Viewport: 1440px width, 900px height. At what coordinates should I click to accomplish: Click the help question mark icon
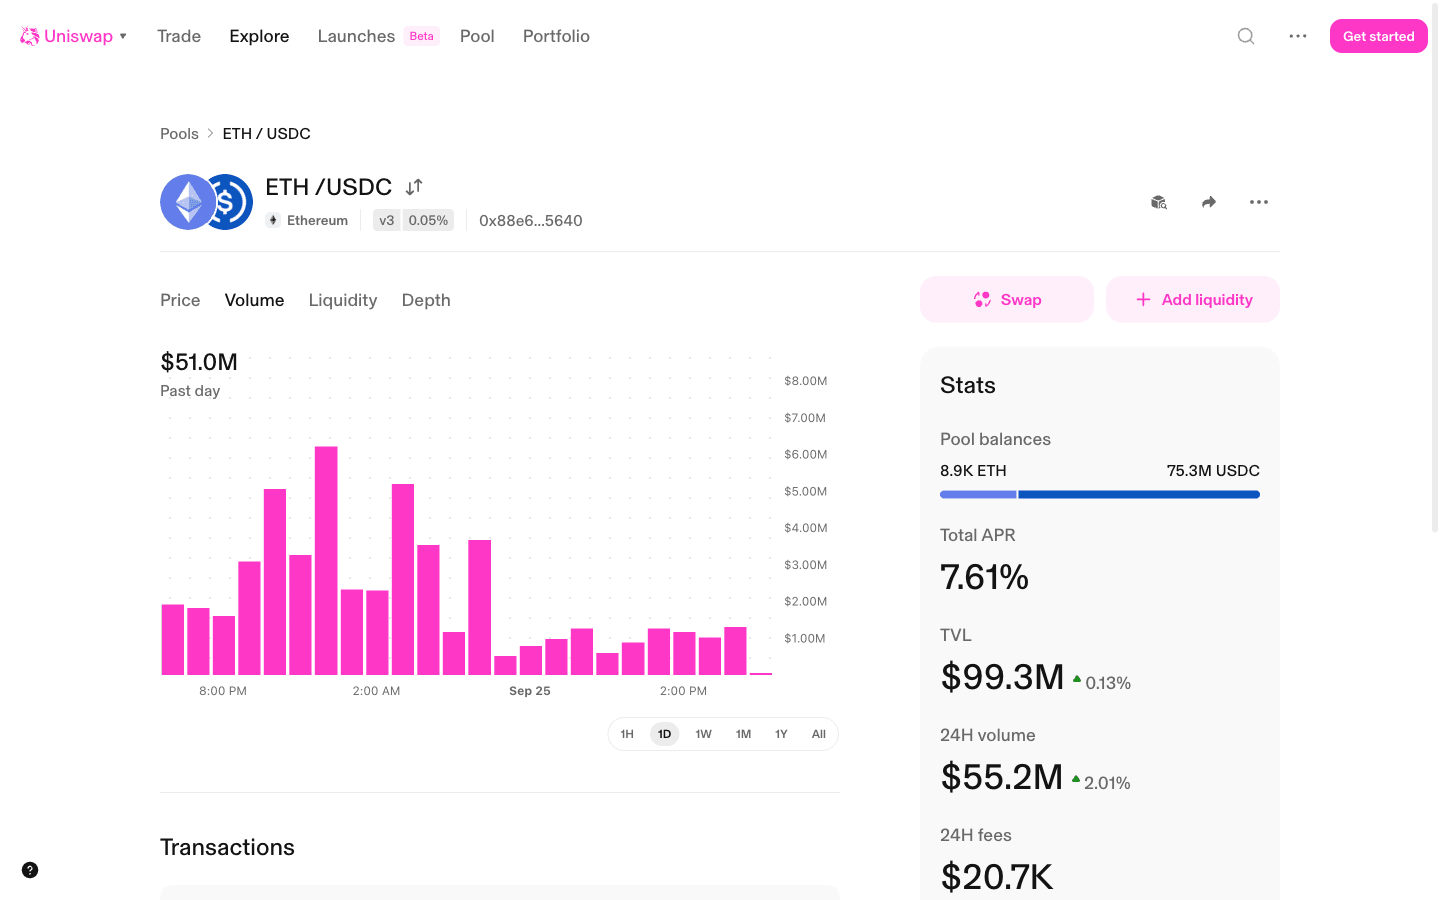click(30, 870)
